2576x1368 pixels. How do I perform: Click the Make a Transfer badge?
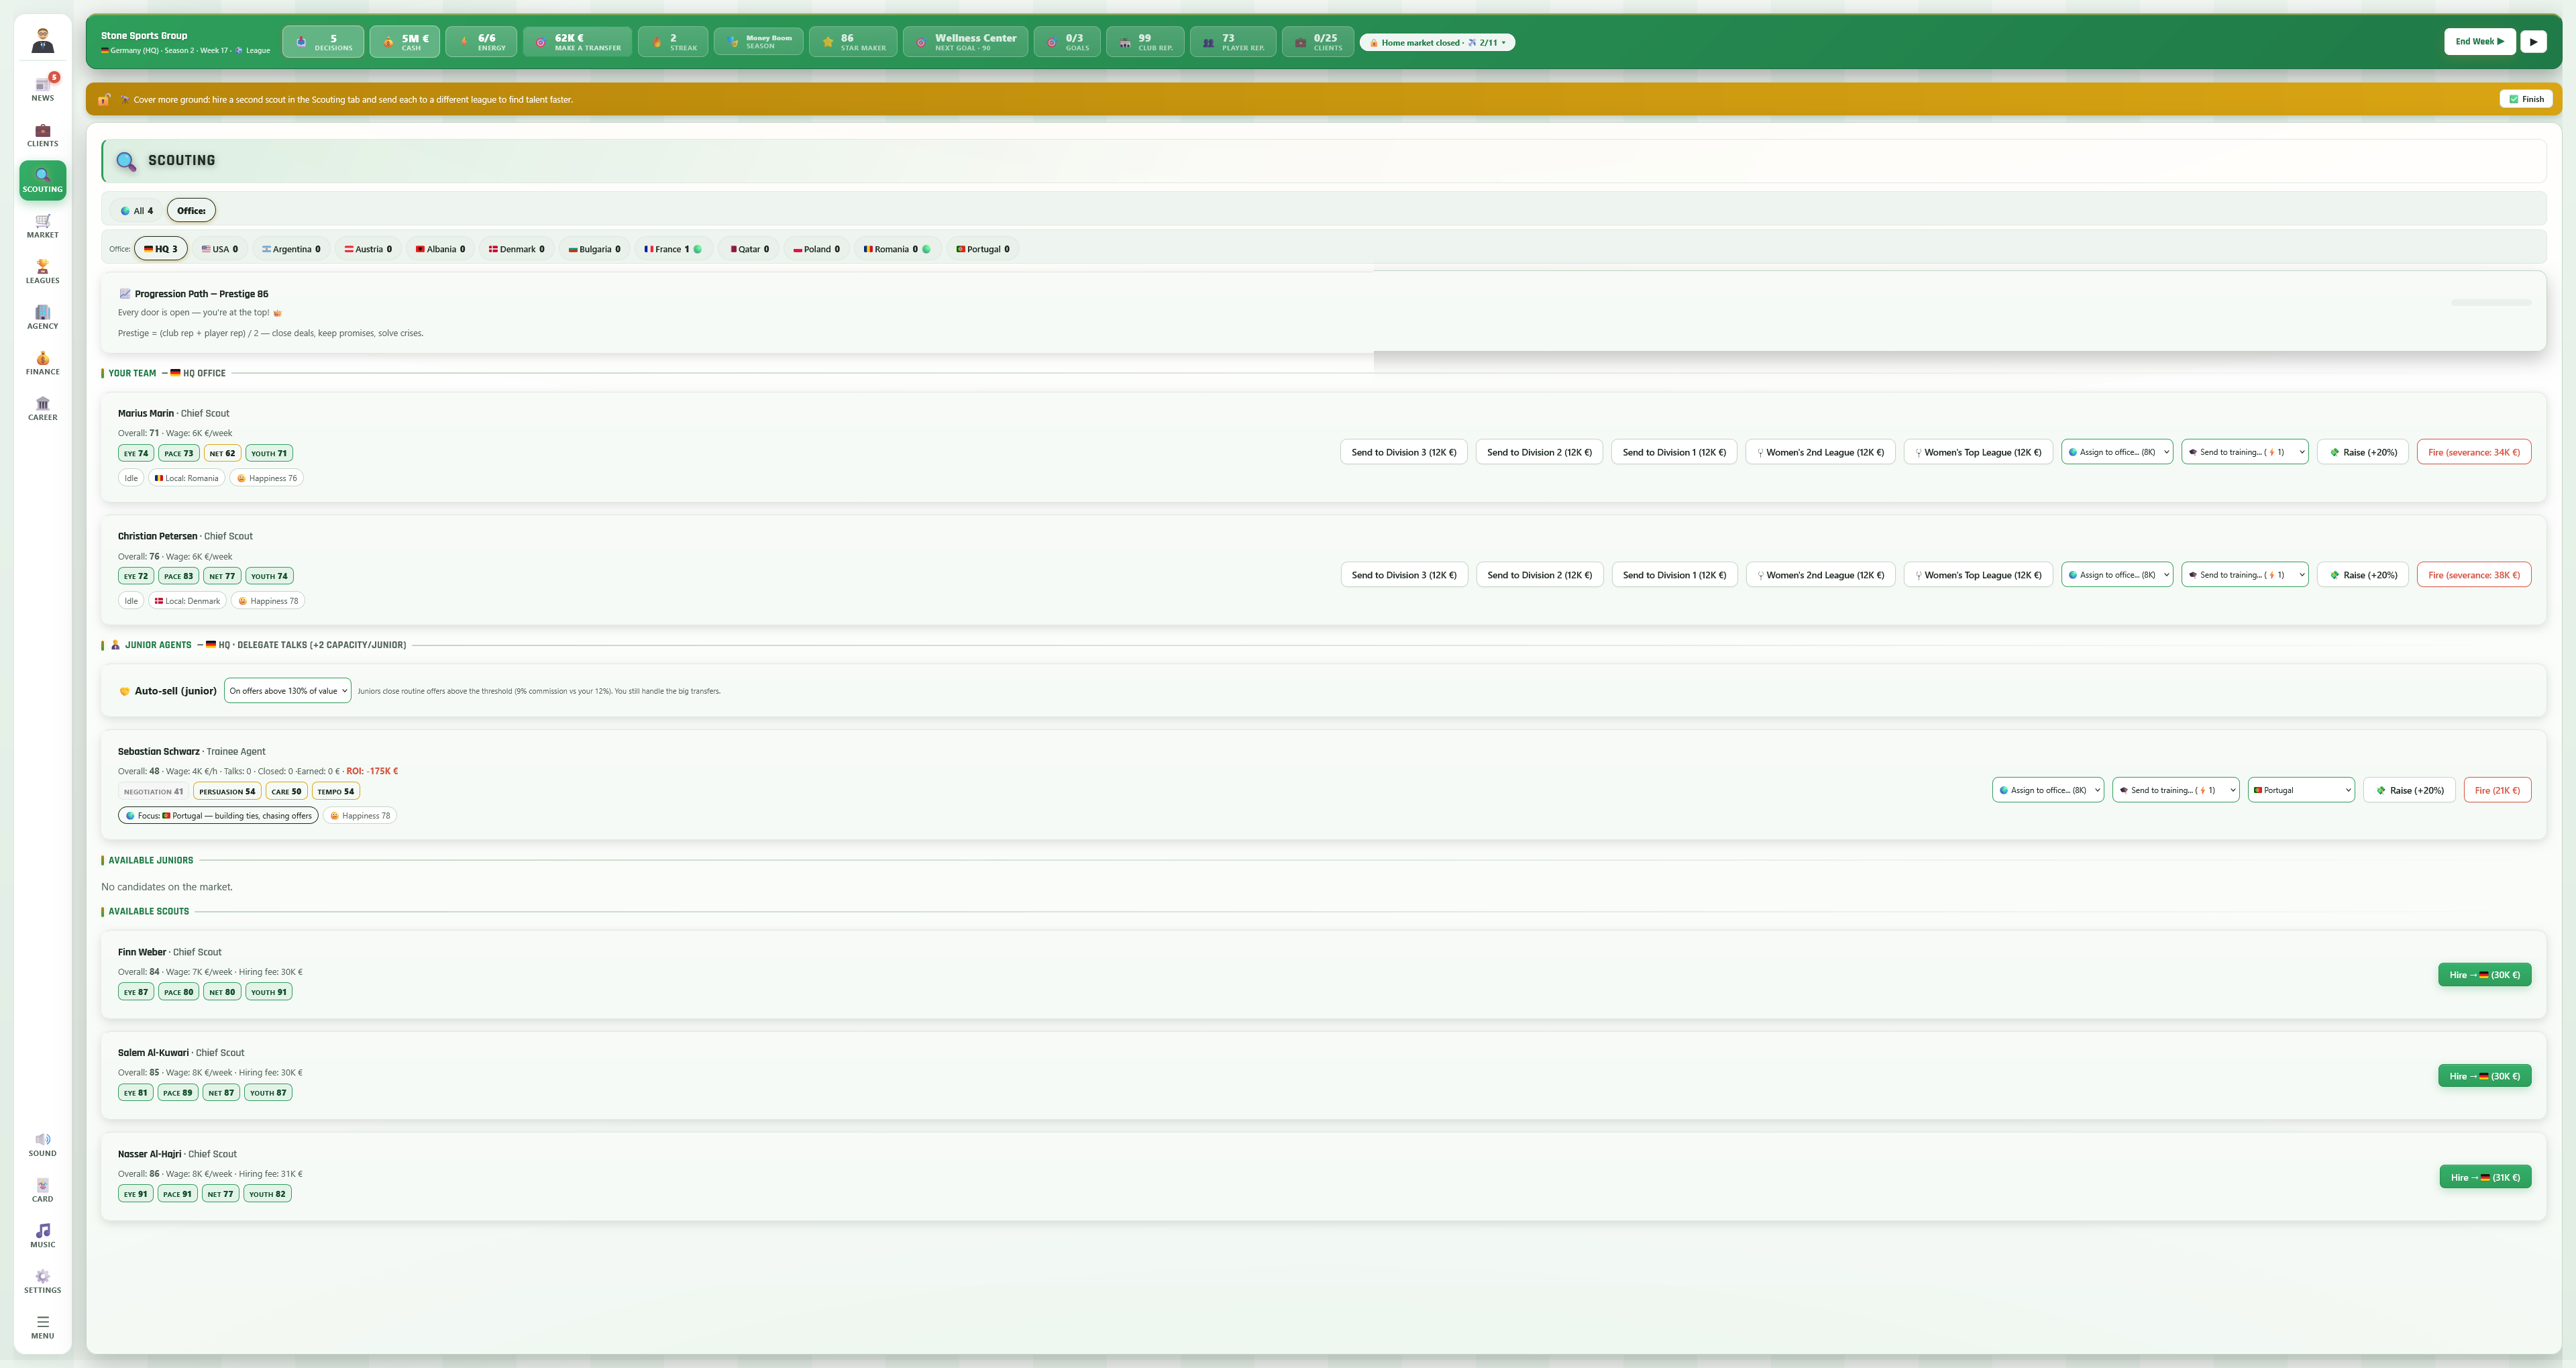577,42
